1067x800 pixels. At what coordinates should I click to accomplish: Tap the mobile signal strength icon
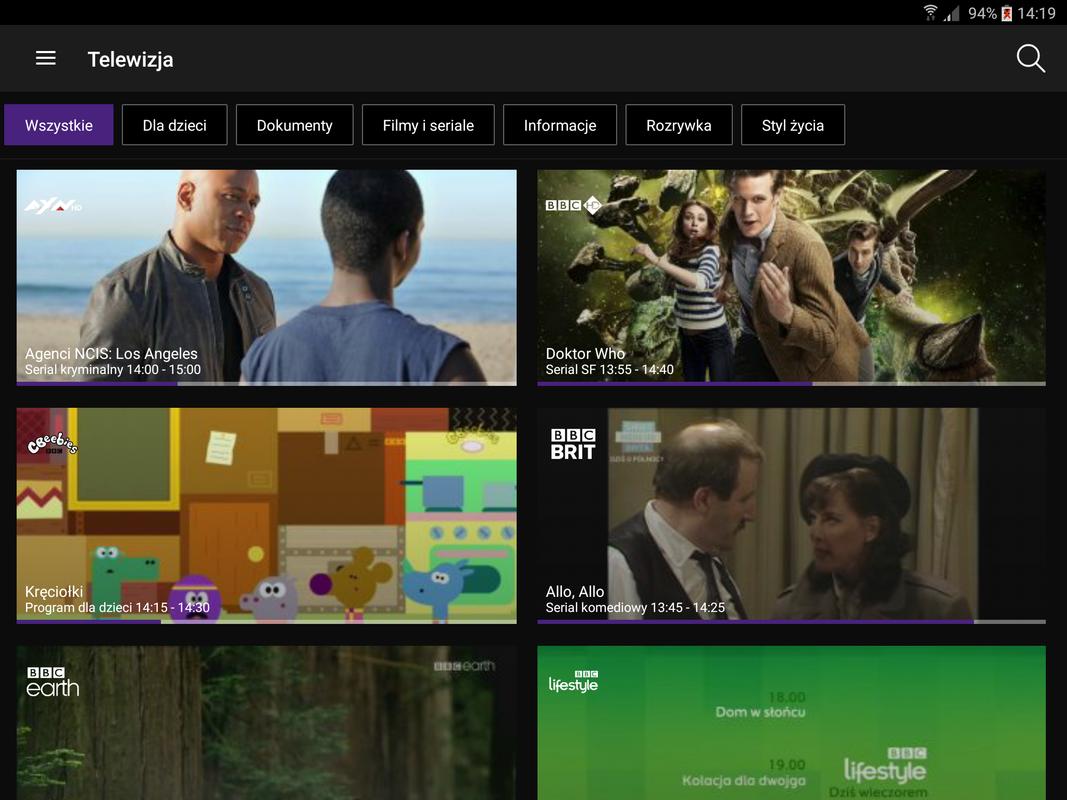click(951, 13)
